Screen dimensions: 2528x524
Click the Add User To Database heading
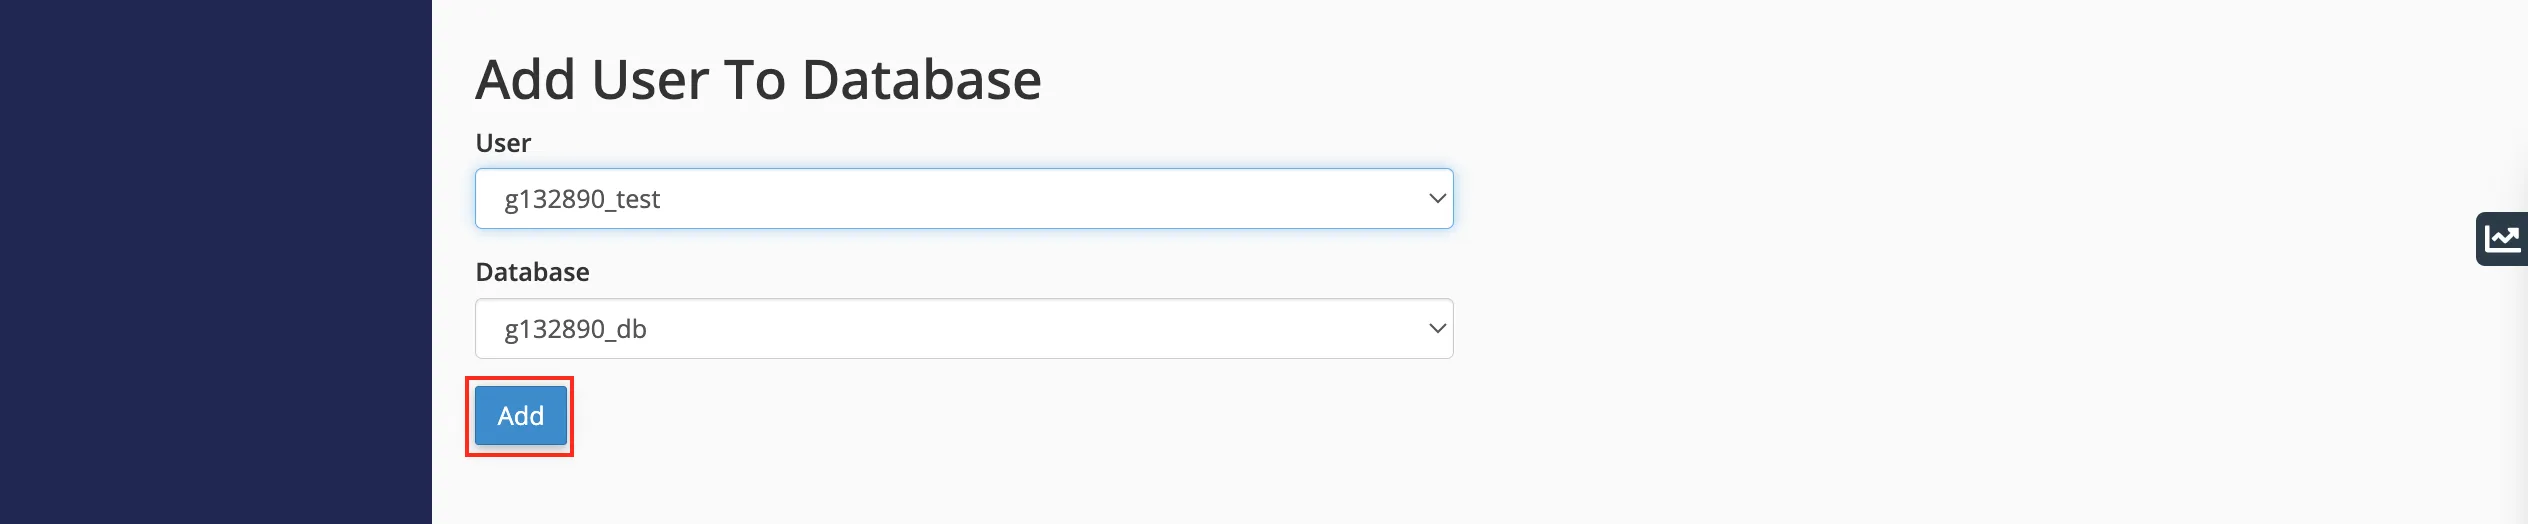pyautogui.click(x=758, y=79)
